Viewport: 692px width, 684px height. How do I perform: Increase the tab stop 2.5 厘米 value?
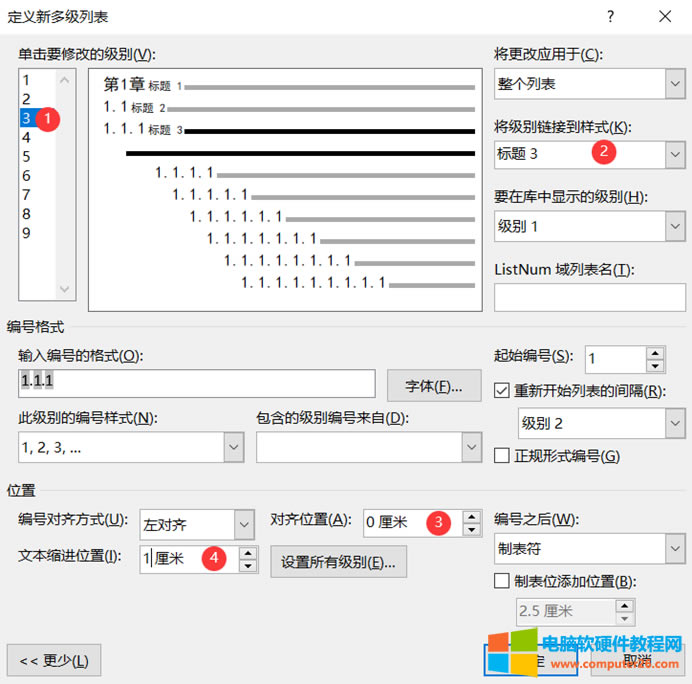coord(624,606)
